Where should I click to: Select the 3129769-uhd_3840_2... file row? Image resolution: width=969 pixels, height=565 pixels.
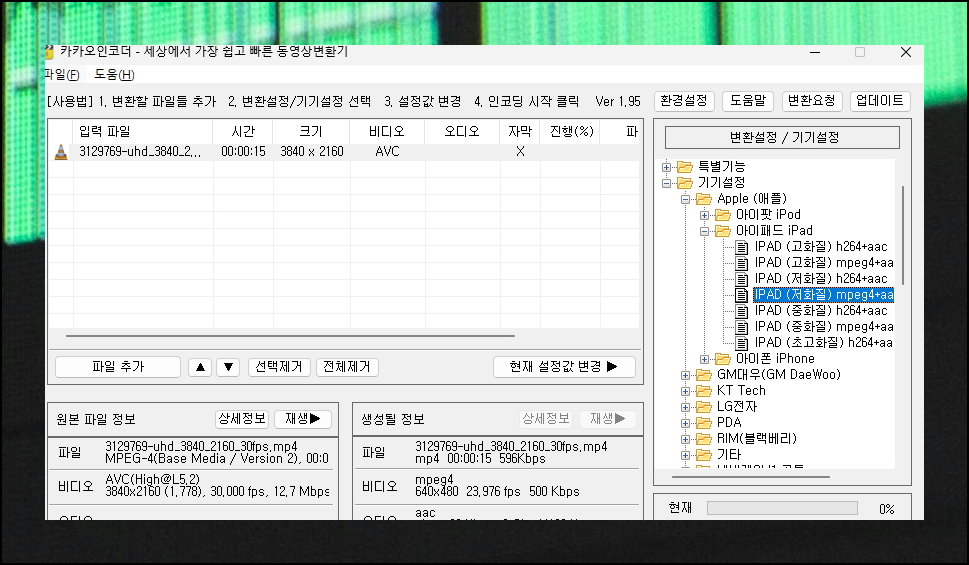point(346,151)
